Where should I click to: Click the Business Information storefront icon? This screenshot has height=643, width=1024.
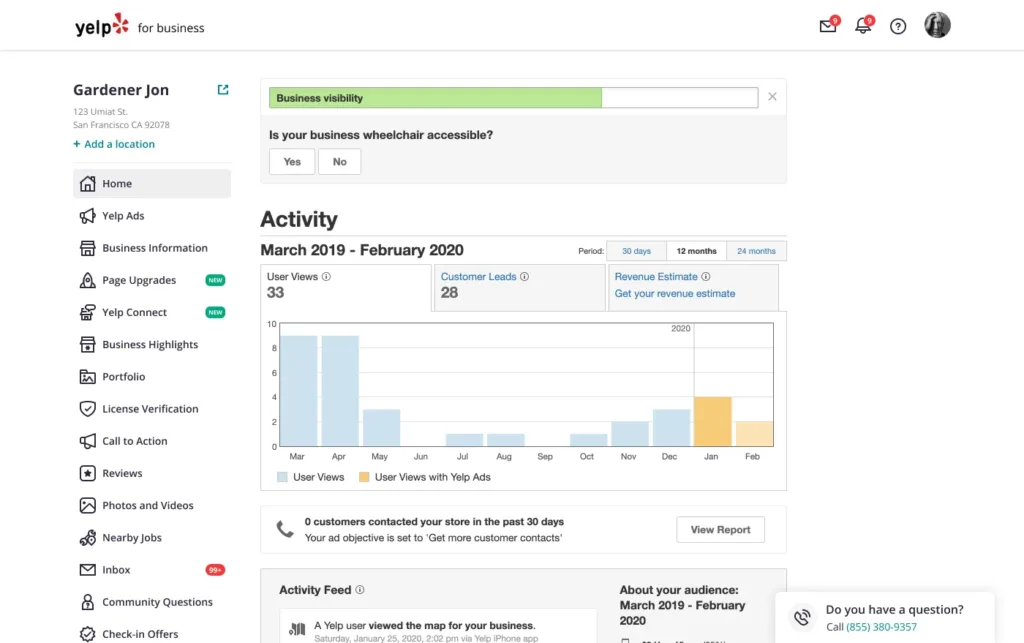point(88,248)
